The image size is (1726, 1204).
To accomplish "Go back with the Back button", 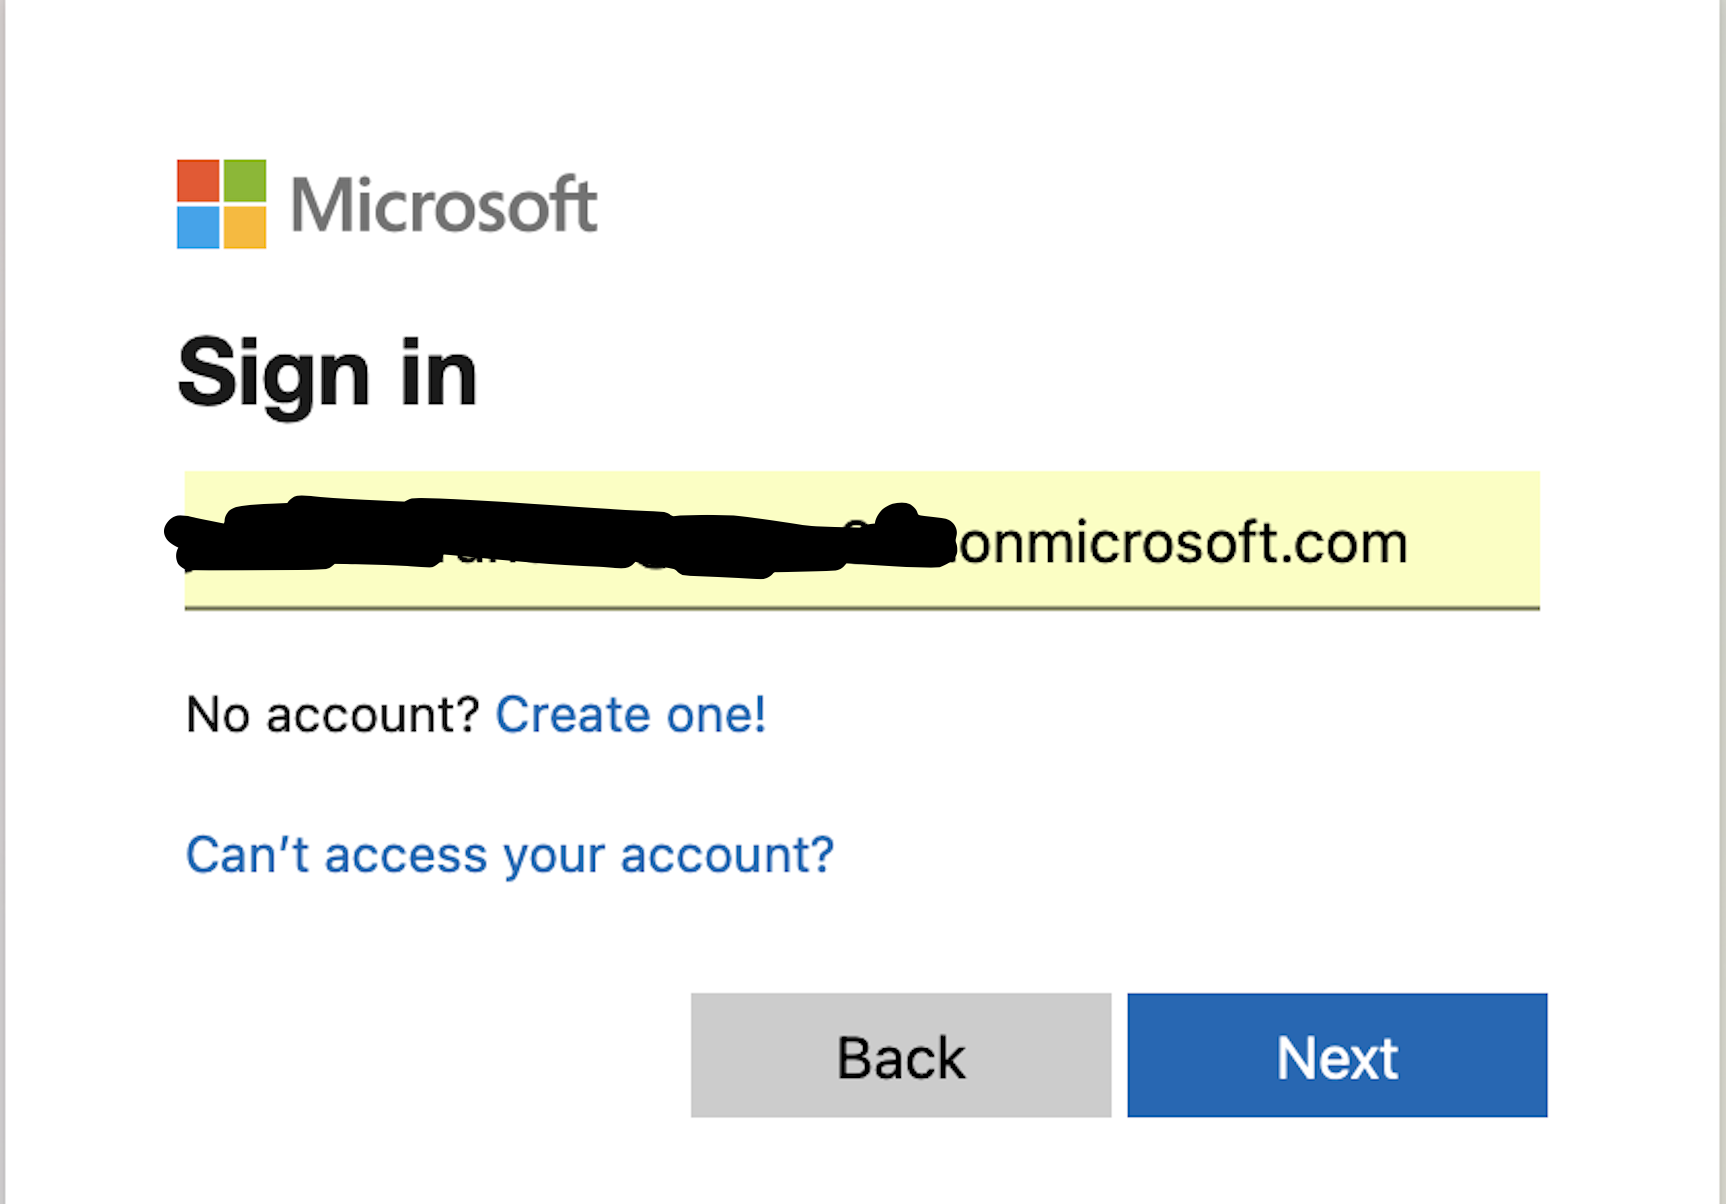I will [901, 1055].
